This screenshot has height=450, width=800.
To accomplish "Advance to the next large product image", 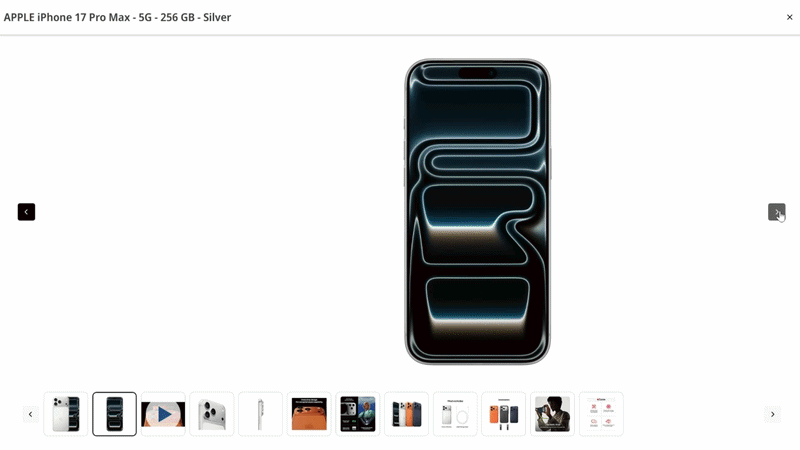I will pyautogui.click(x=777, y=212).
